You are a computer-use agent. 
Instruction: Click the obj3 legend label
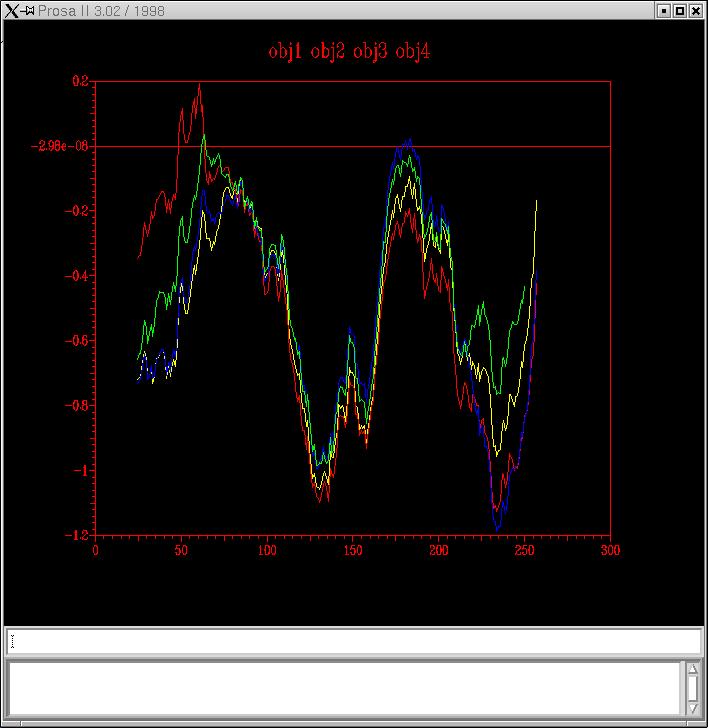370,52
